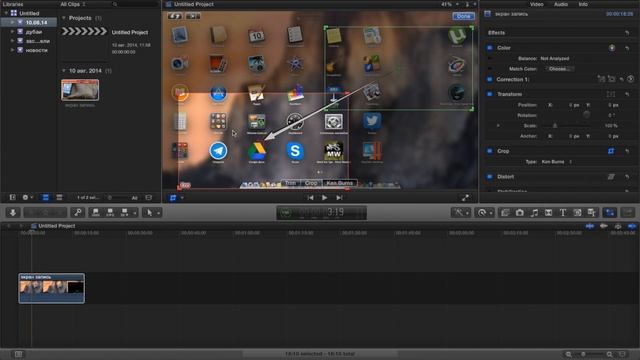640x360 pixels.
Task: Open the Keyword Editor key icon
Action: click(x=78, y=213)
